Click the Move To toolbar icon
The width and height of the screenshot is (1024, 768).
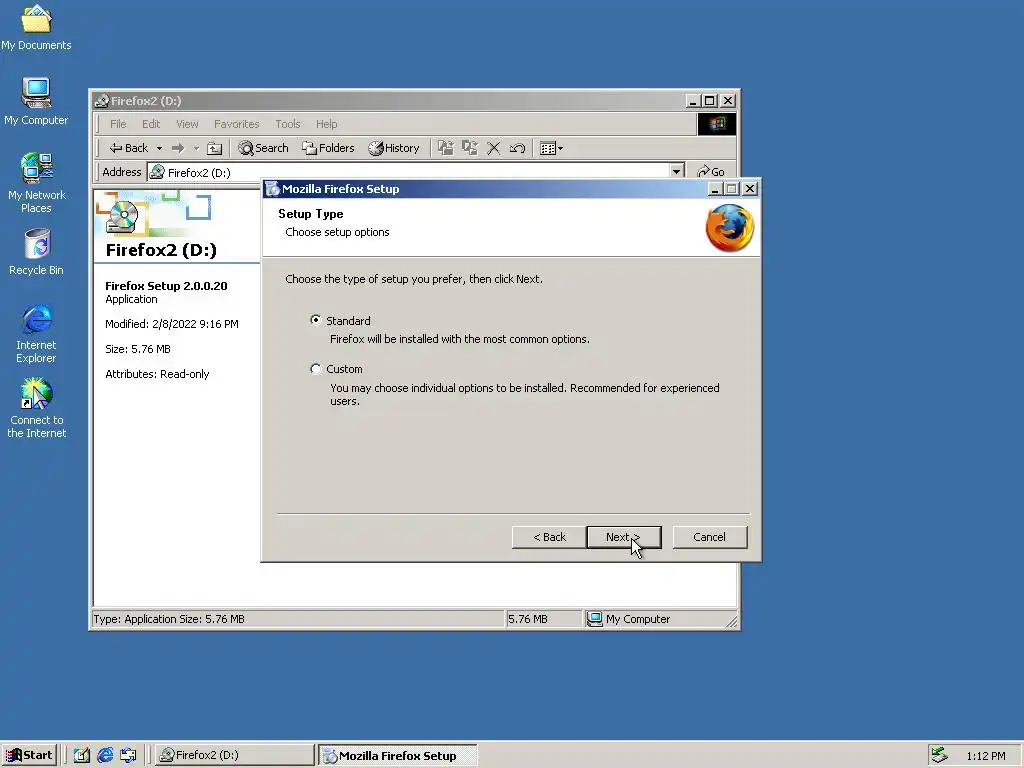445,148
